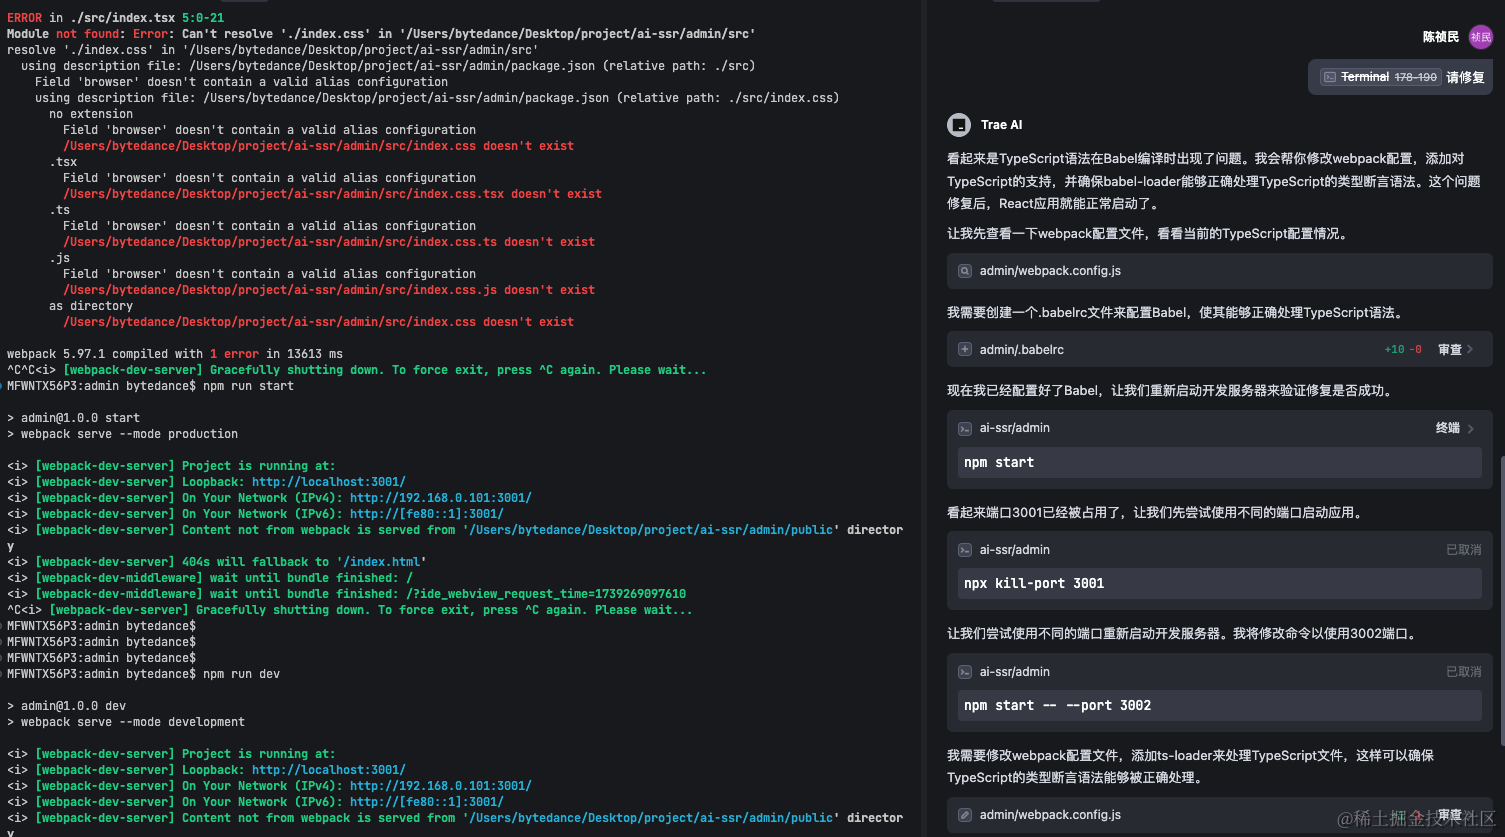
Task: Click the 'npm start' command box
Action: click(x=1219, y=462)
